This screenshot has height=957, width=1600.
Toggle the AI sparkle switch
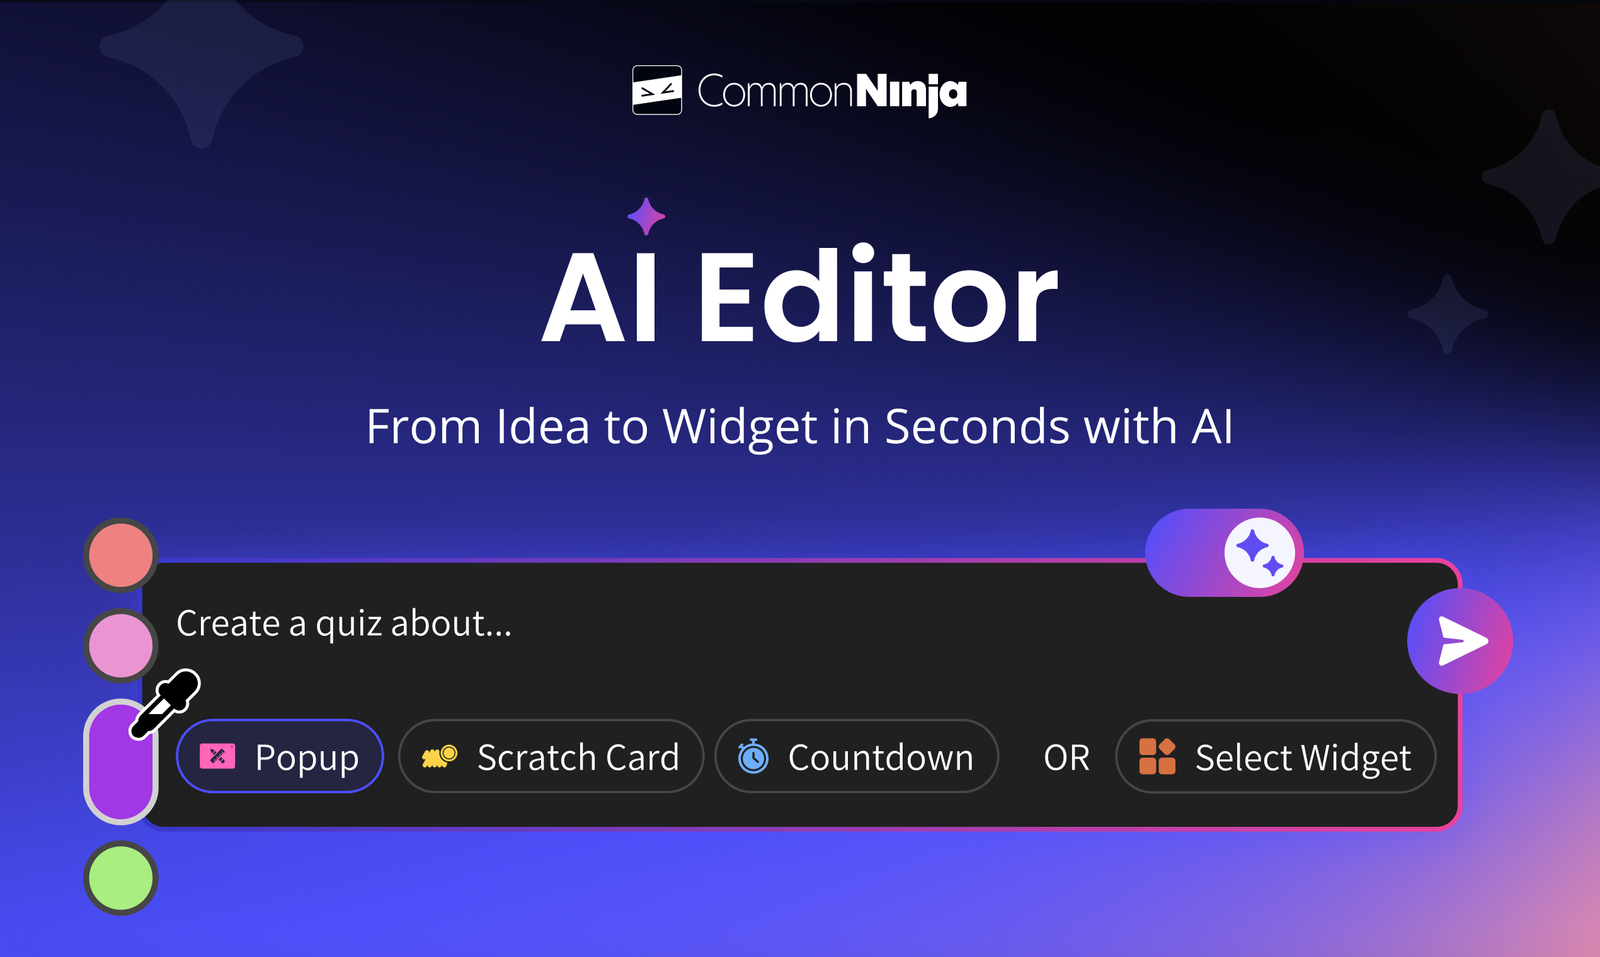(x=1224, y=553)
